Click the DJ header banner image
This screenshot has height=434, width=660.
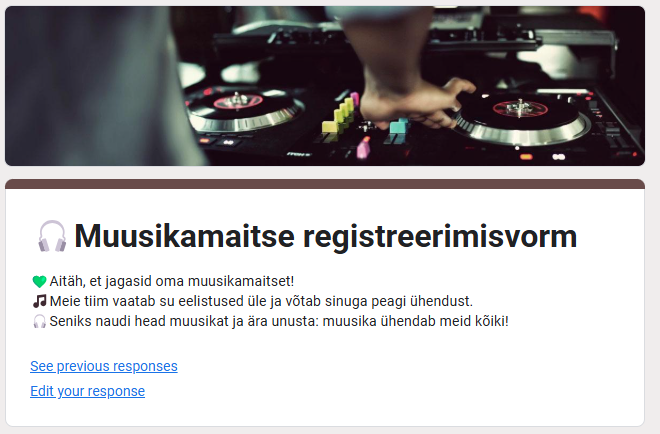[x=325, y=86]
